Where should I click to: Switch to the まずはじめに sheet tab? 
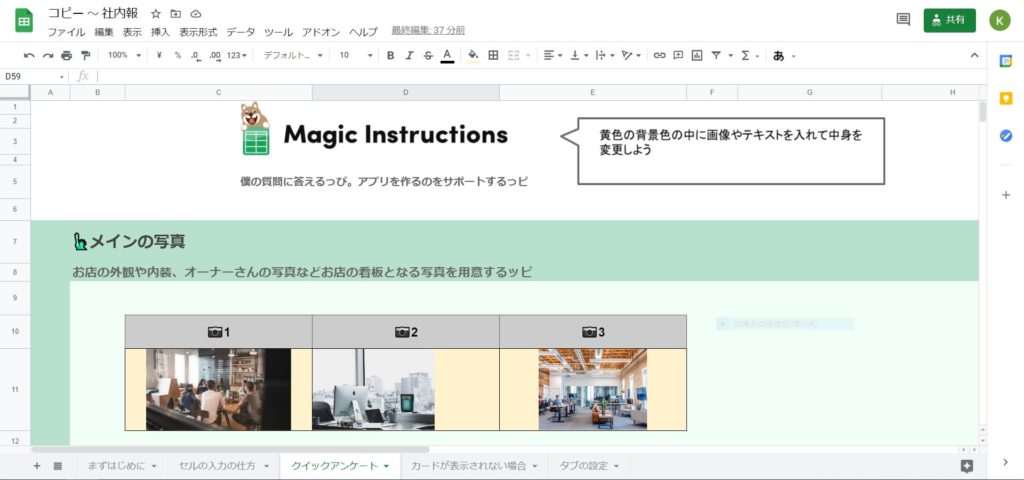(121, 466)
